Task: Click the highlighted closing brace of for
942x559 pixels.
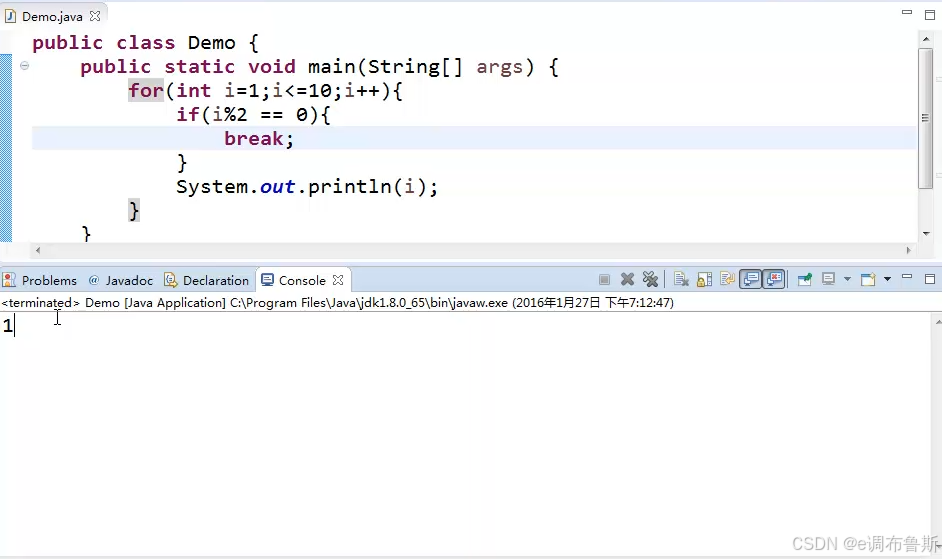Action: (x=134, y=211)
